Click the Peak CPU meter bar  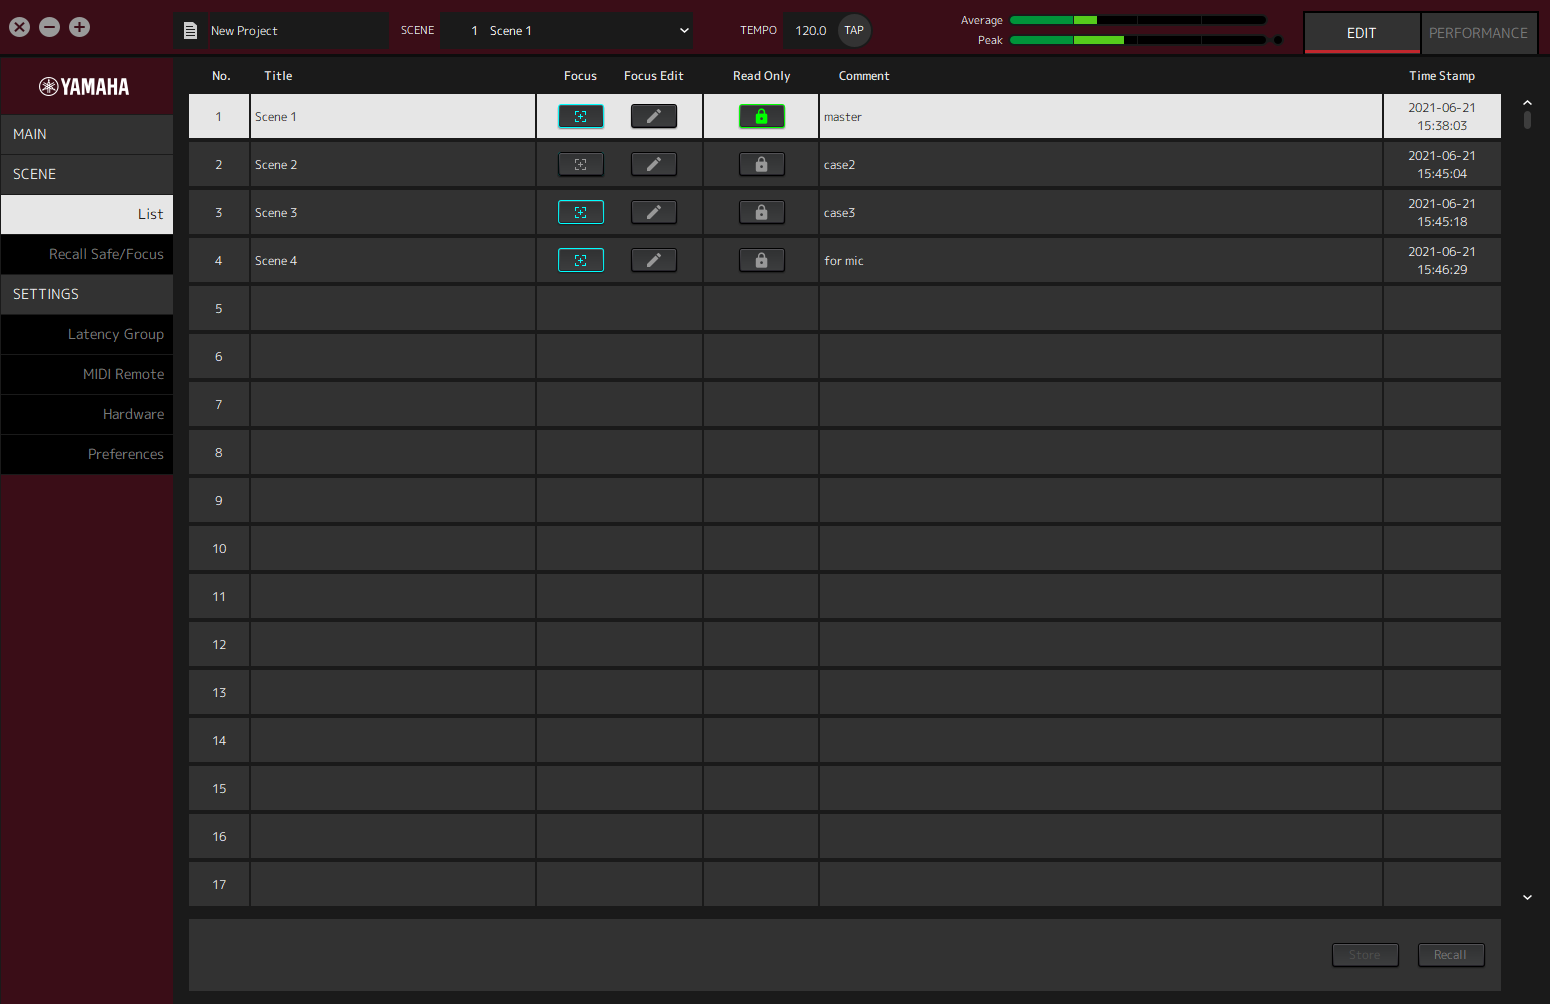tap(1138, 40)
